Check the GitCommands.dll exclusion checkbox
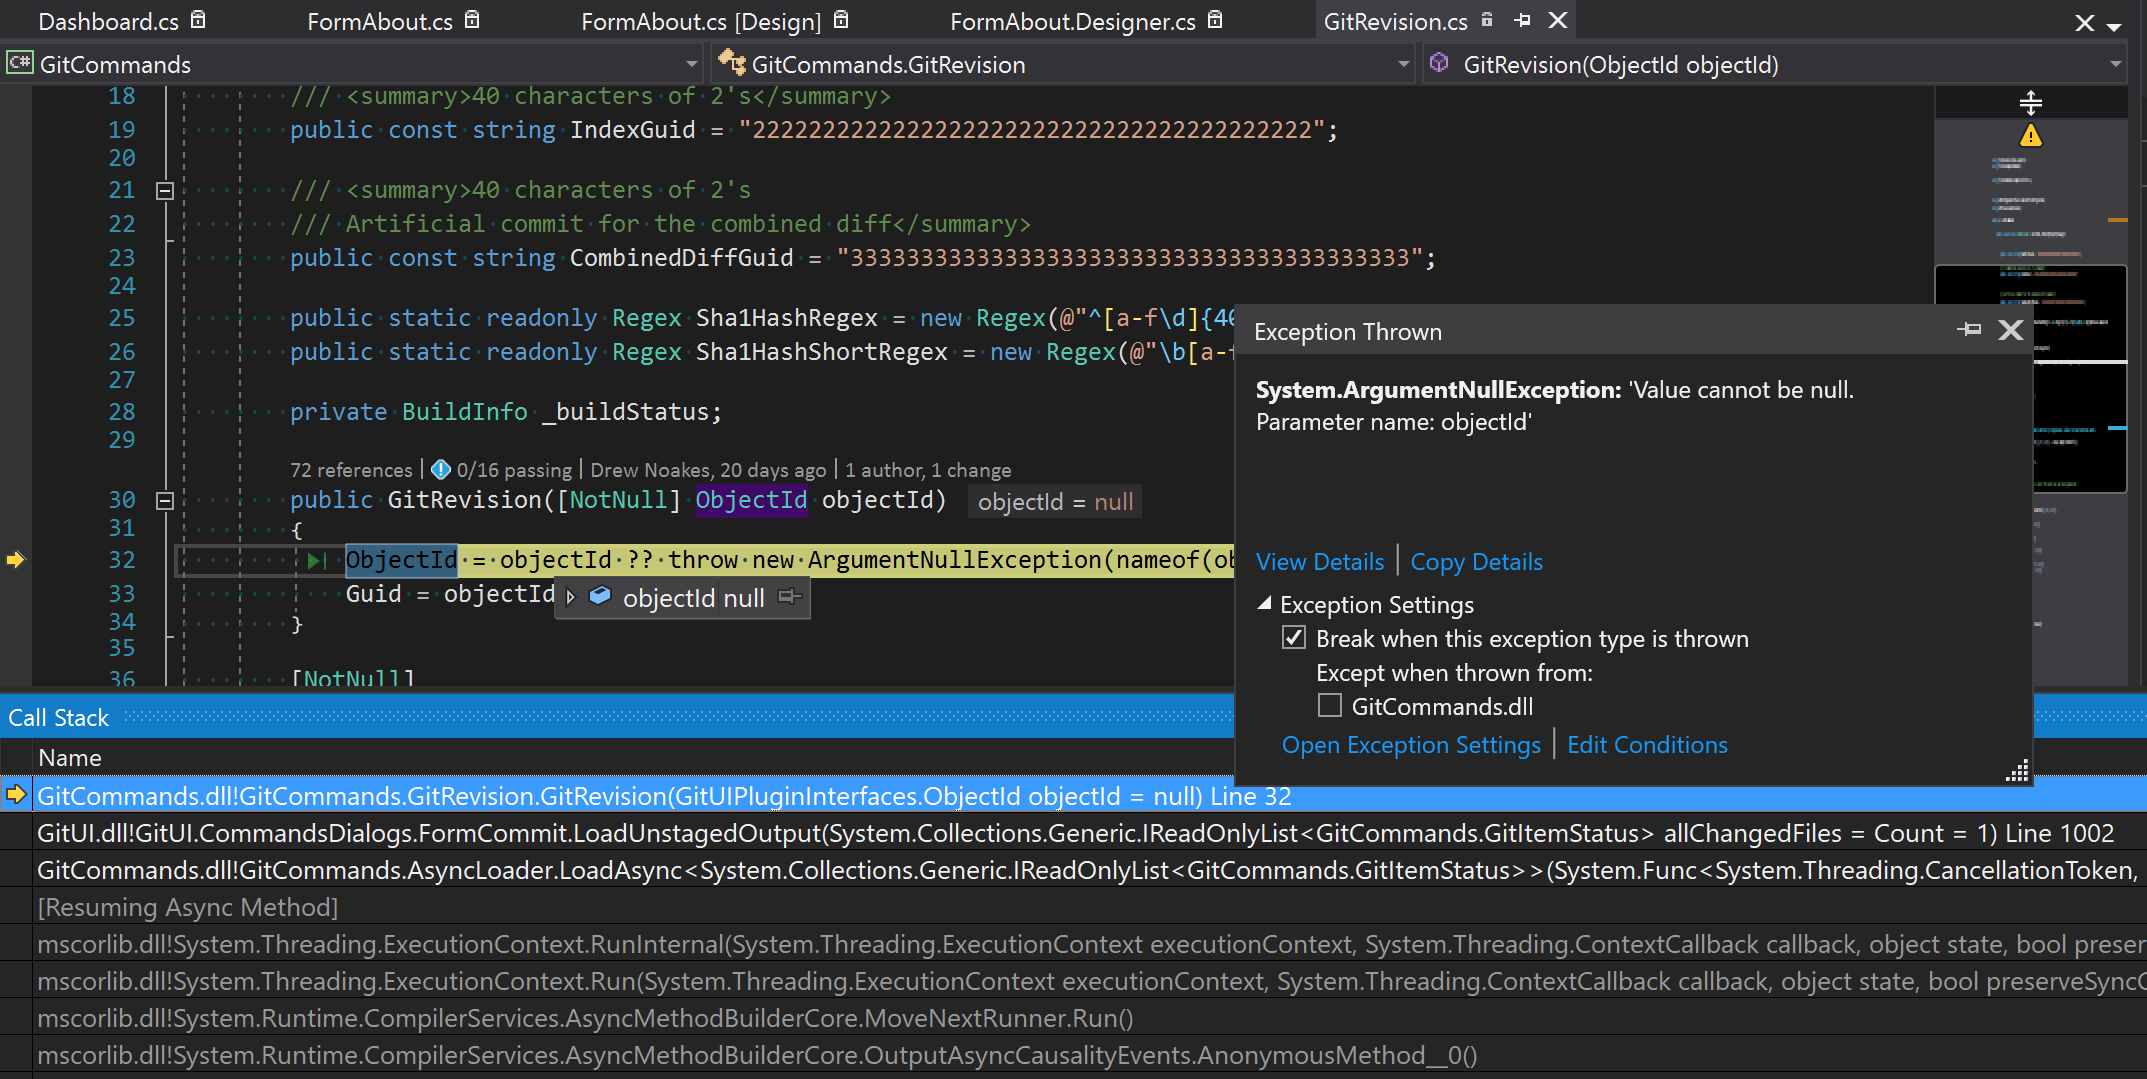2147x1079 pixels. 1329,705
